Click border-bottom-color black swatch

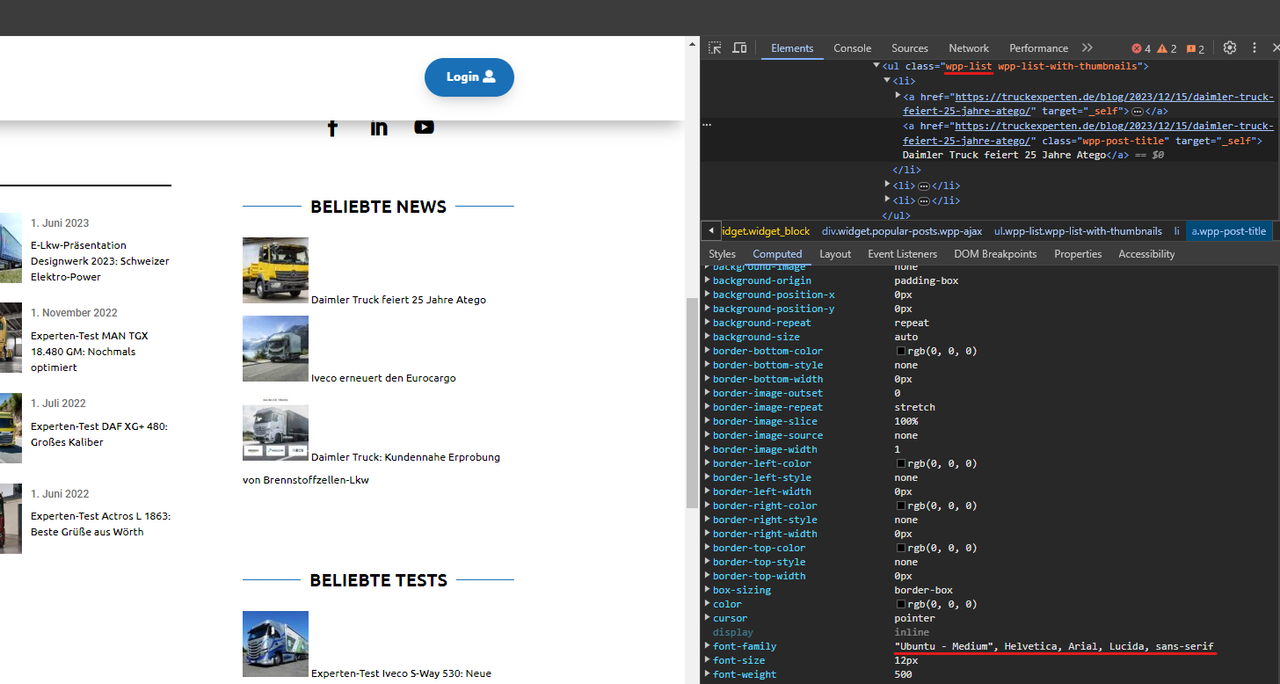[900, 351]
